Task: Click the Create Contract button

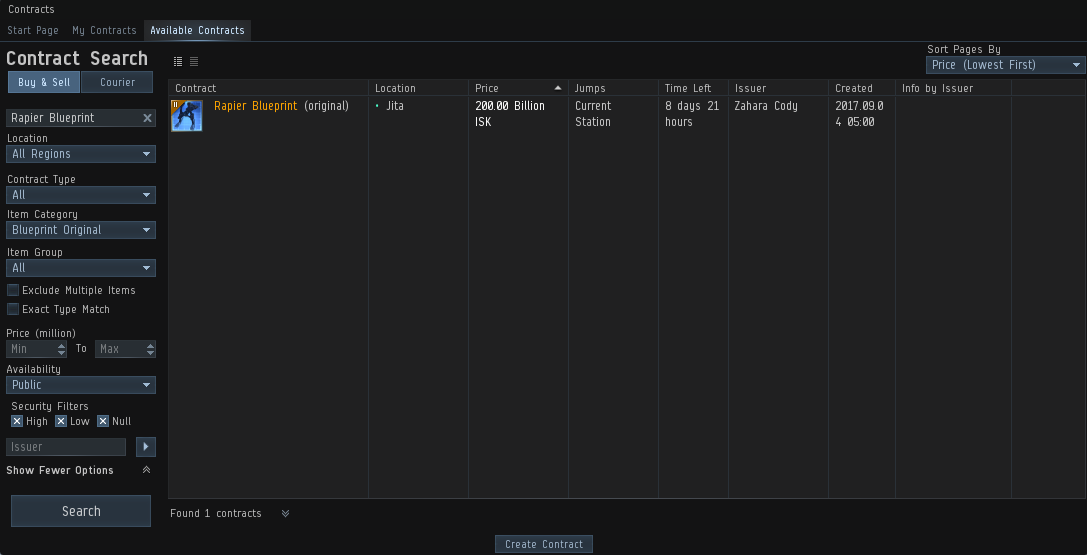Action: tap(544, 544)
